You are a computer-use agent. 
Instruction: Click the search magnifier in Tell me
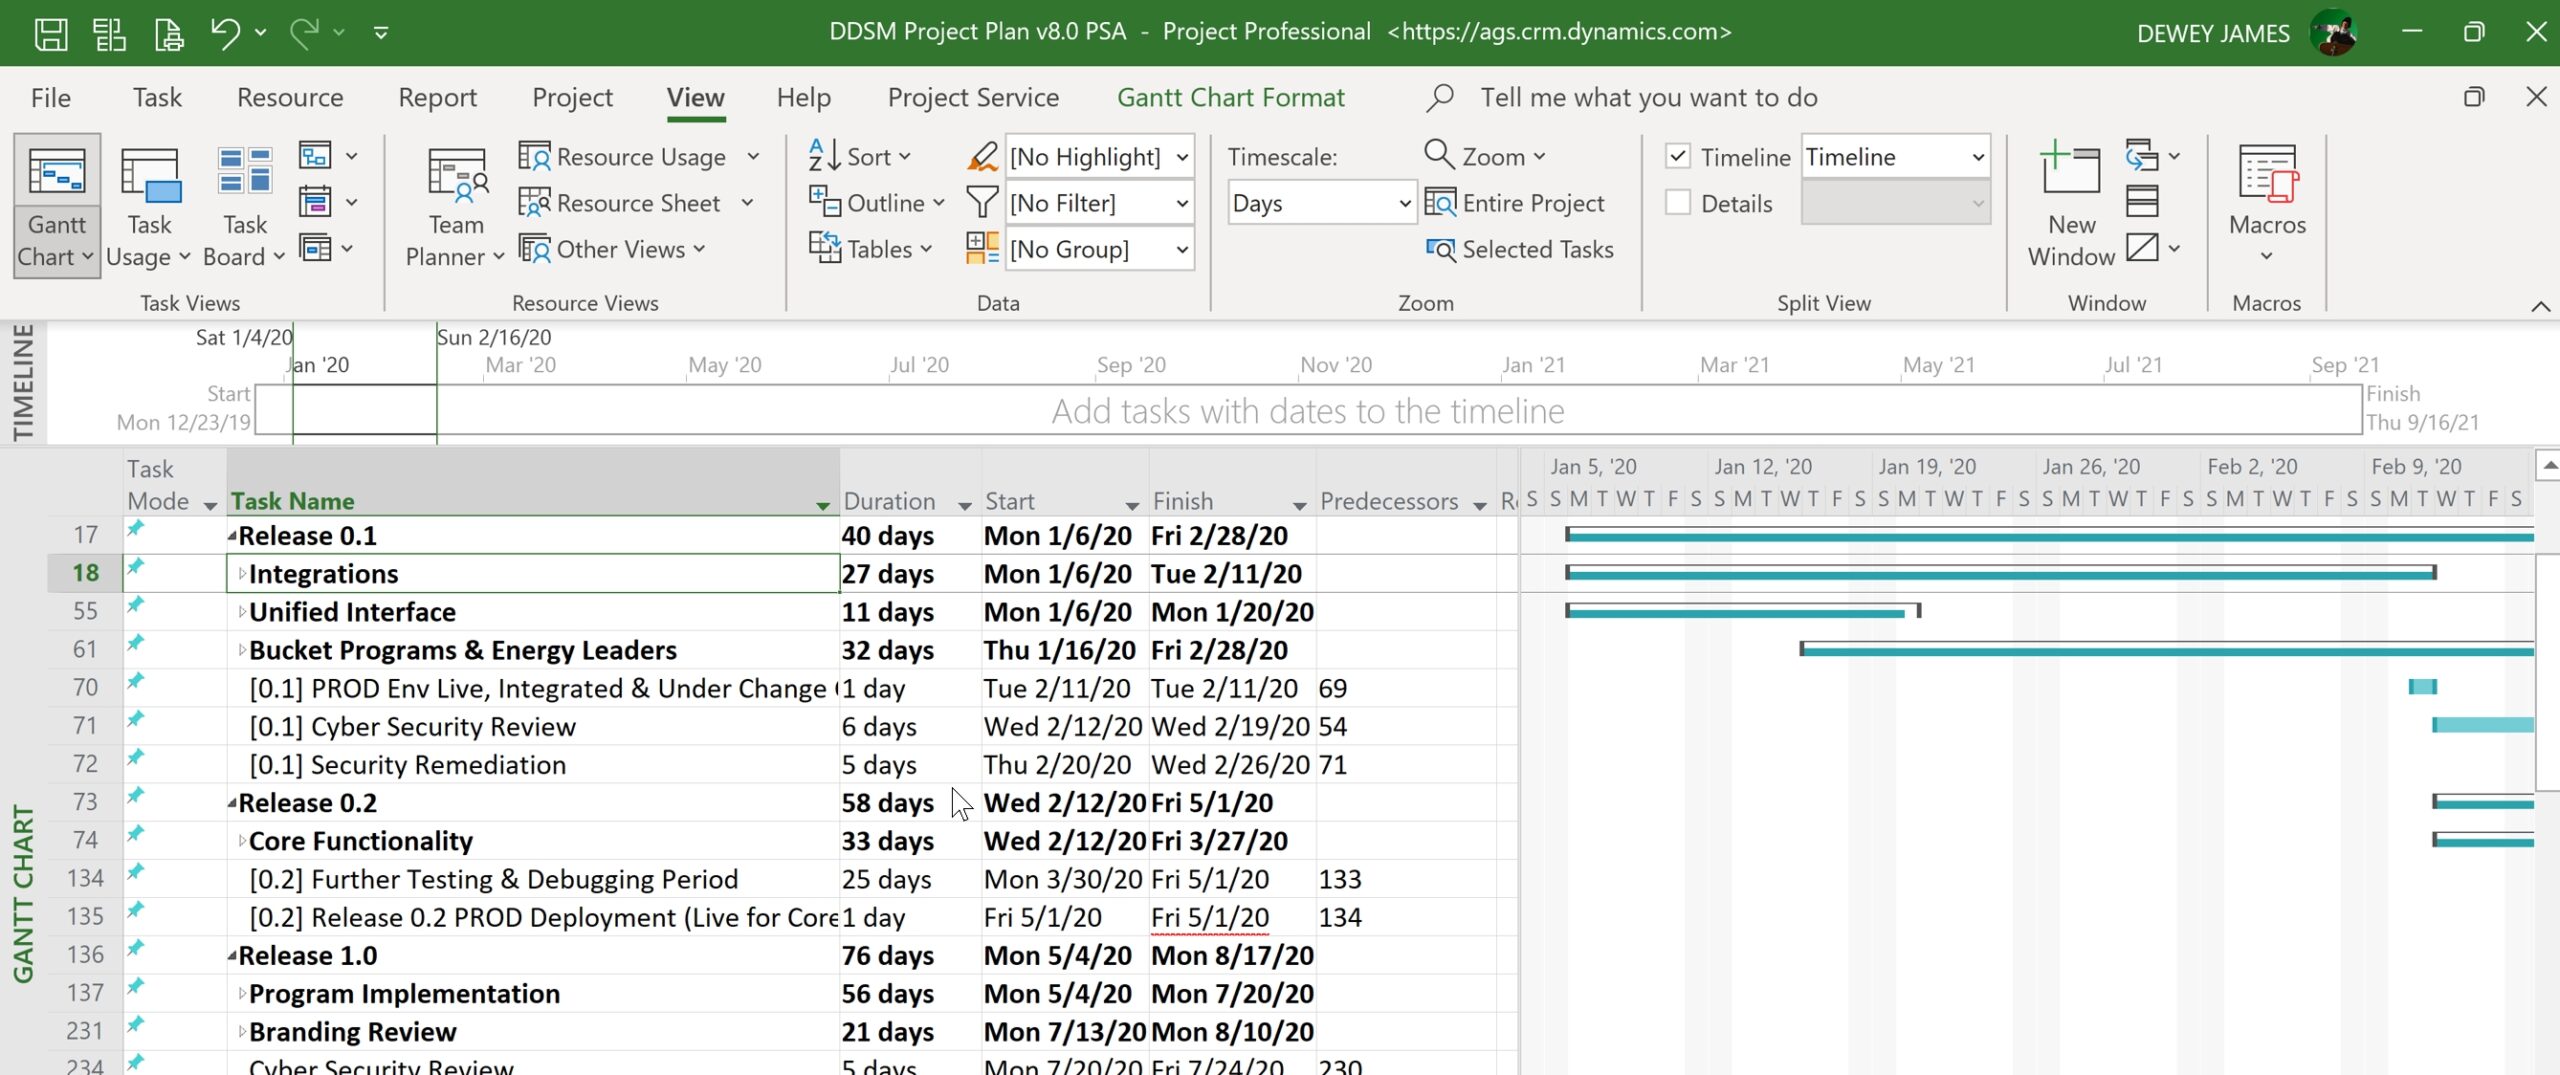(x=1440, y=97)
